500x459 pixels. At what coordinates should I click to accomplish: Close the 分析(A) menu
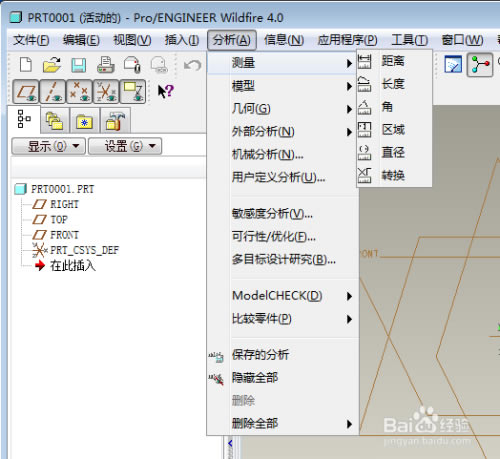pyautogui.click(x=232, y=40)
